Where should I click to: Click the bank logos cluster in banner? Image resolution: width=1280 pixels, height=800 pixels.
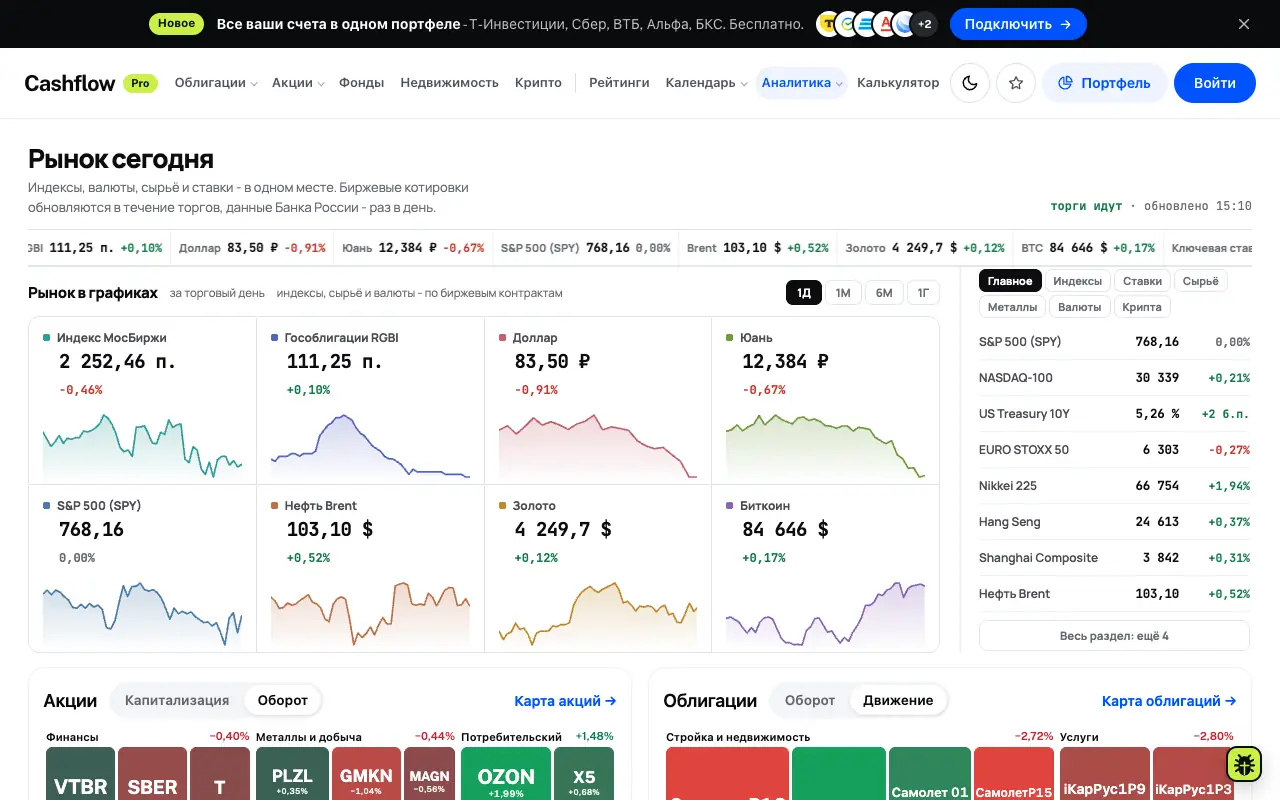(x=877, y=24)
